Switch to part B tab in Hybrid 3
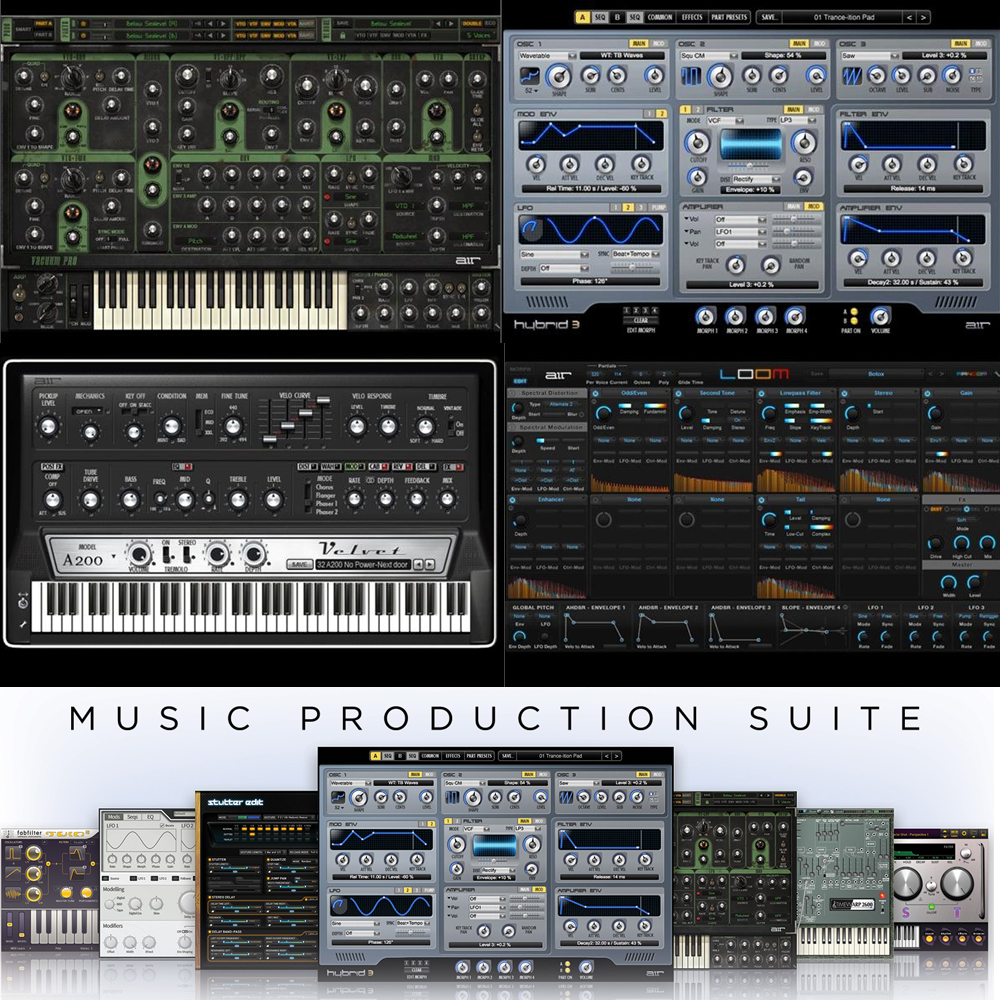The width and height of the screenshot is (1000, 1000). pyautogui.click(x=617, y=17)
